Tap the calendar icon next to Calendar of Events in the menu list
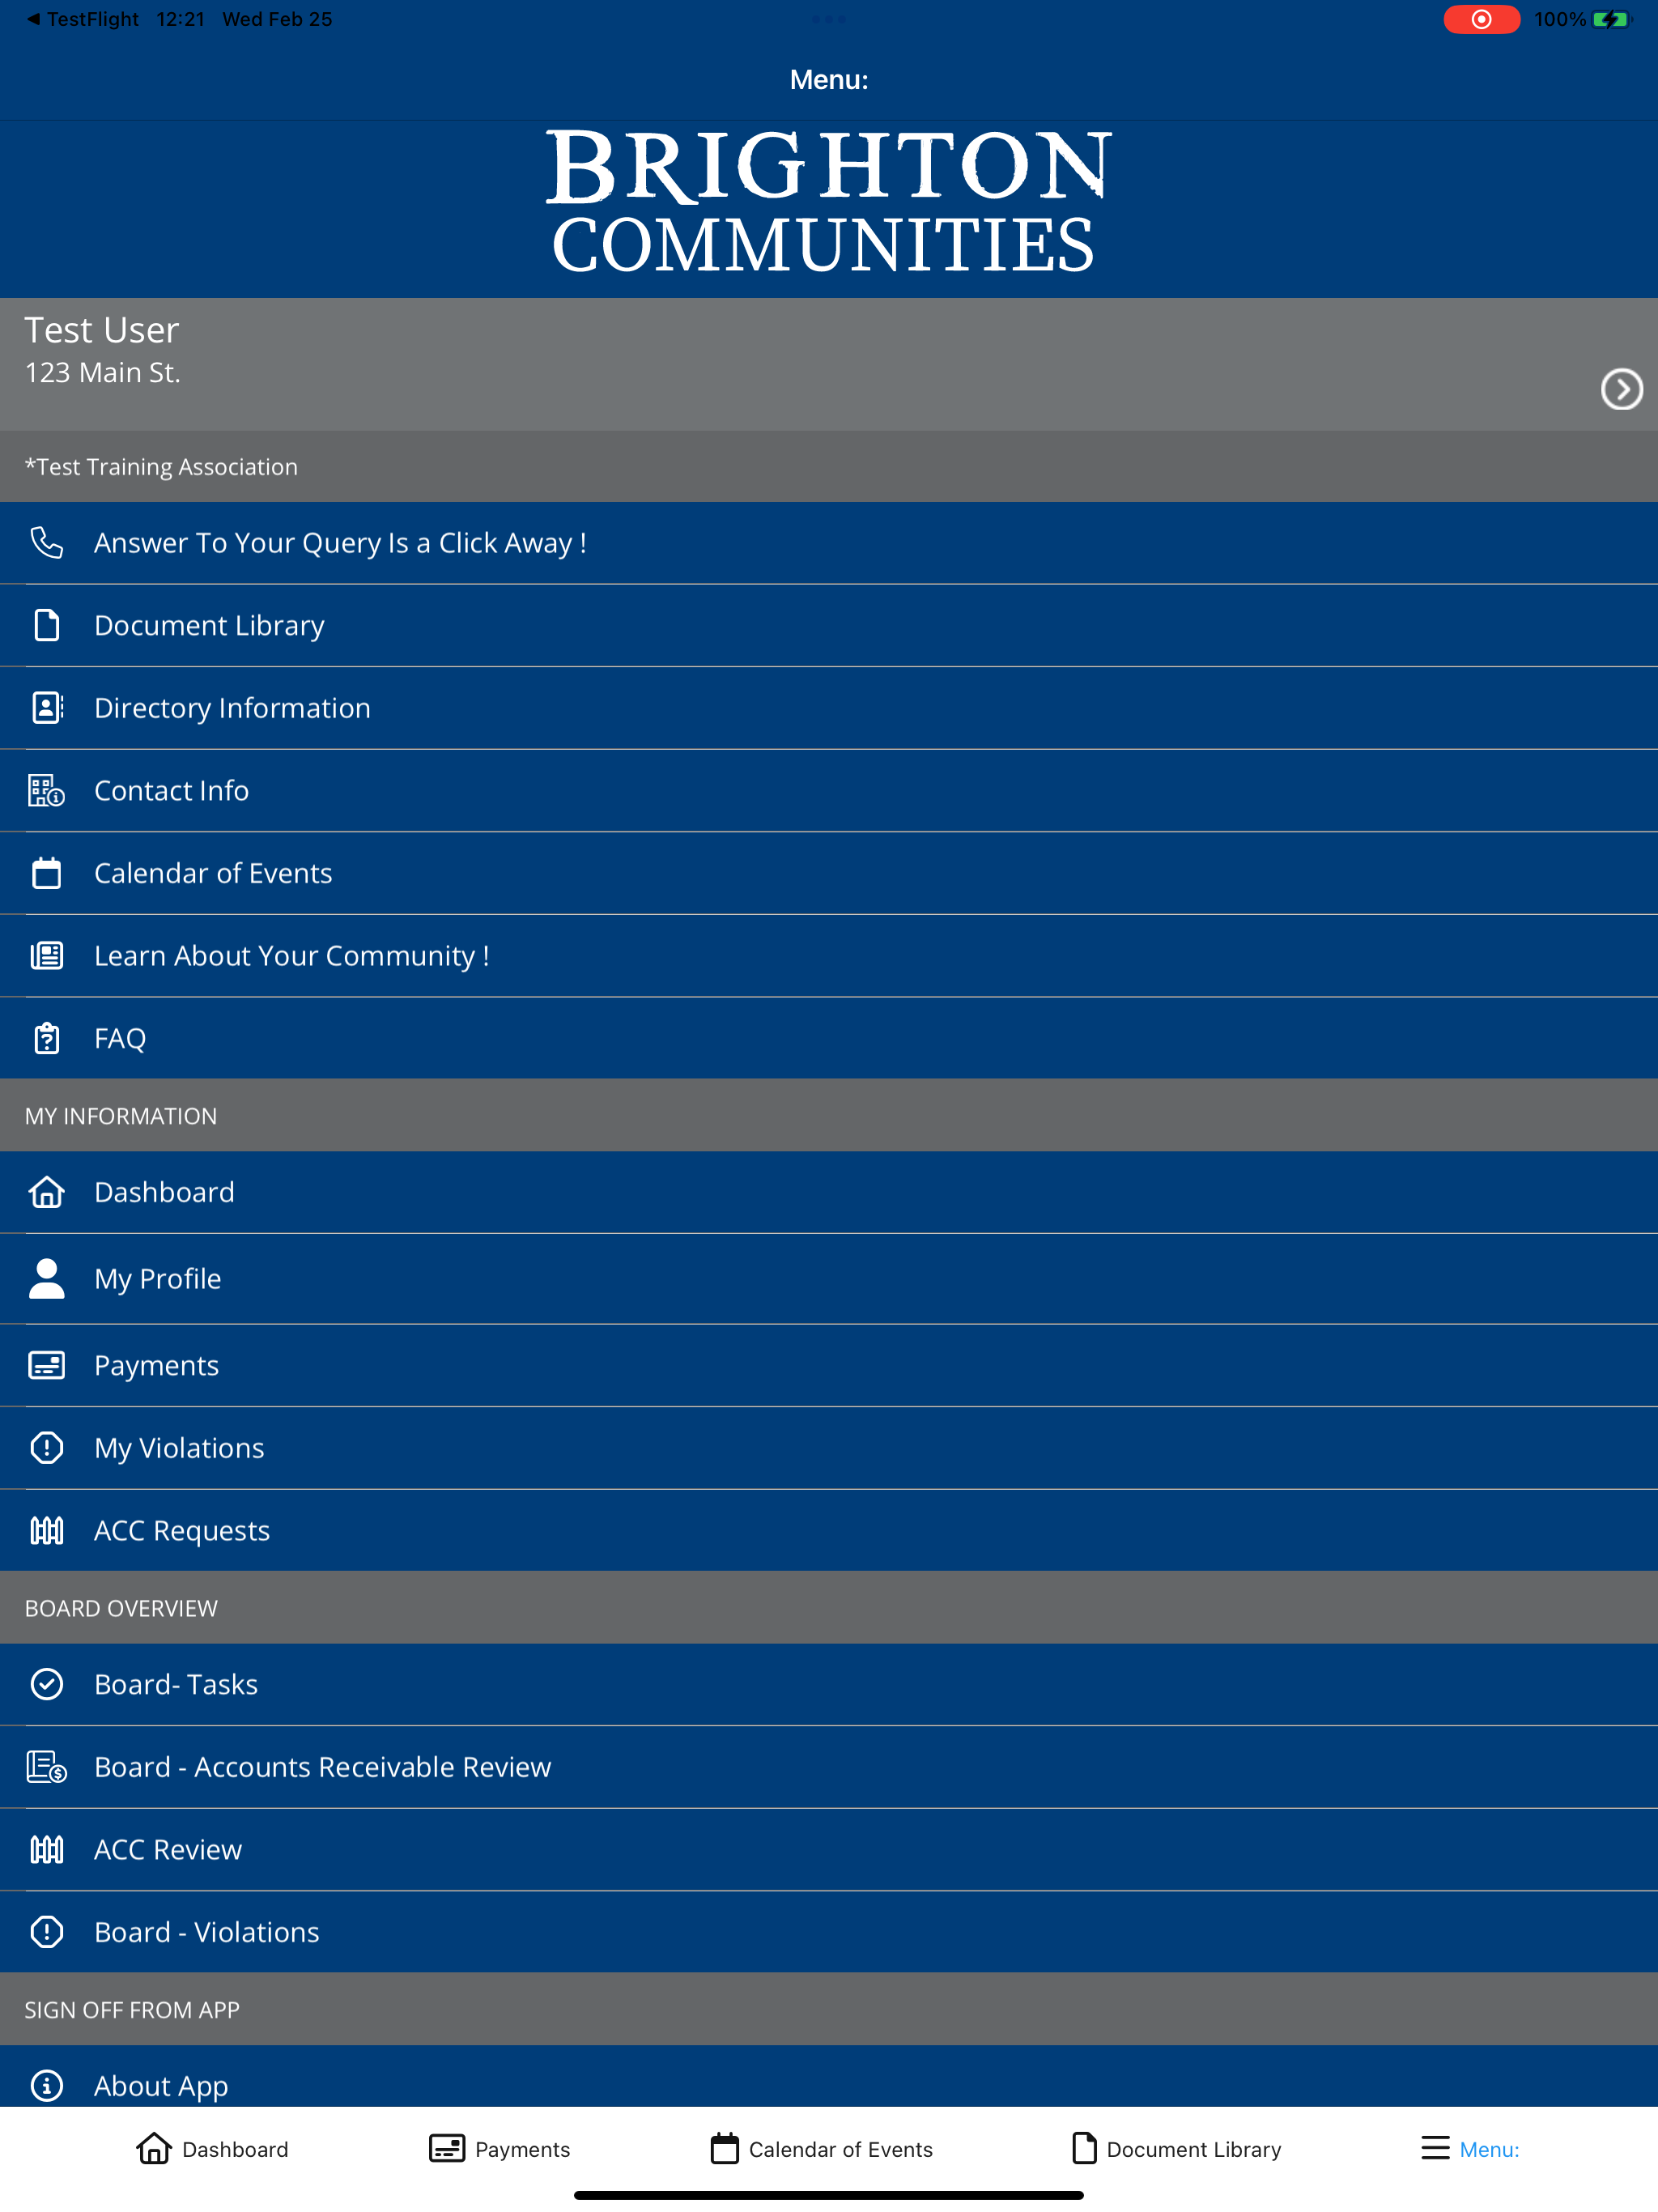The height and width of the screenshot is (2212, 1658). pos(46,873)
